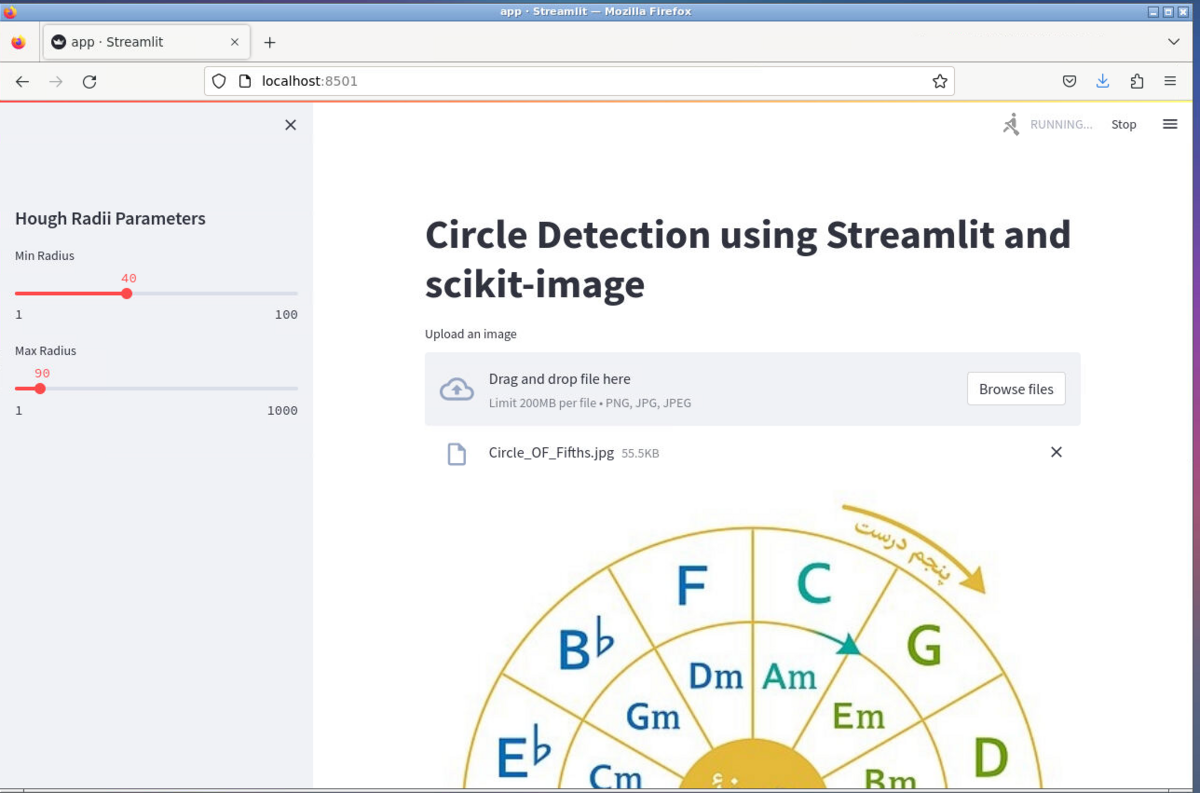Click the Max Radius upper limit 1000
Image resolution: width=1200 pixels, height=793 pixels.
(x=282, y=411)
